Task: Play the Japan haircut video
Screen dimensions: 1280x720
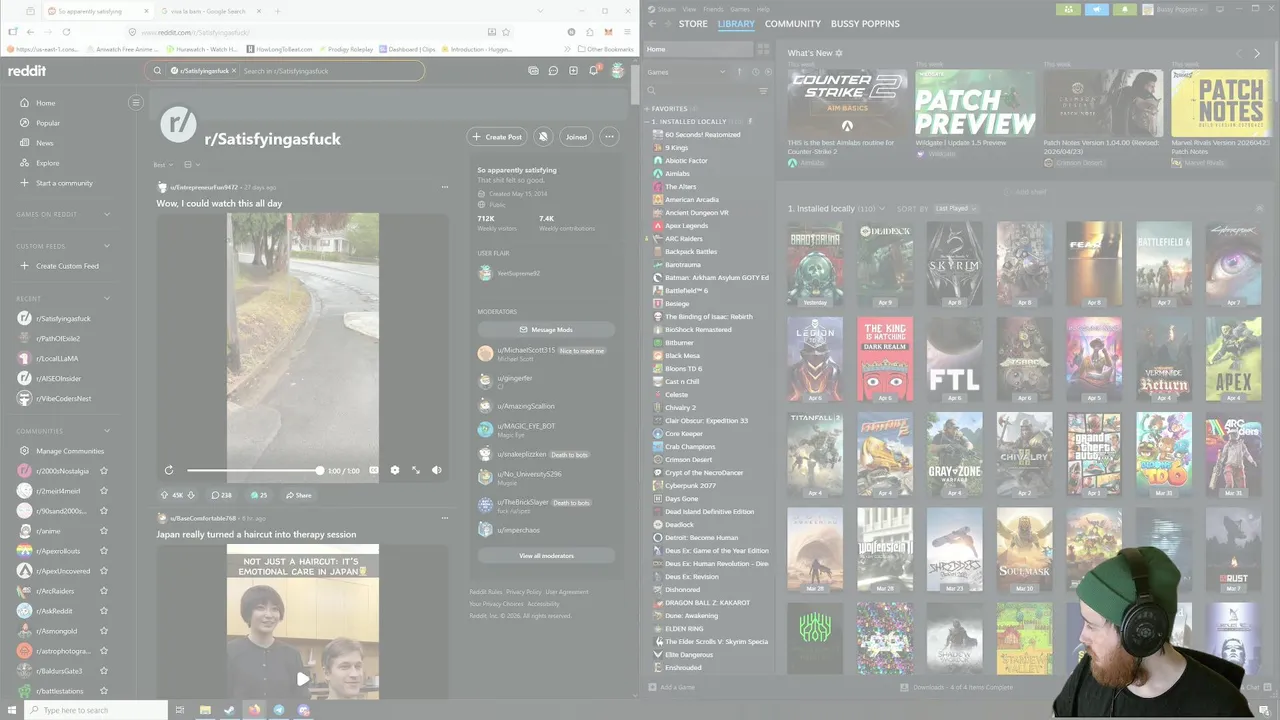Action: [303, 678]
